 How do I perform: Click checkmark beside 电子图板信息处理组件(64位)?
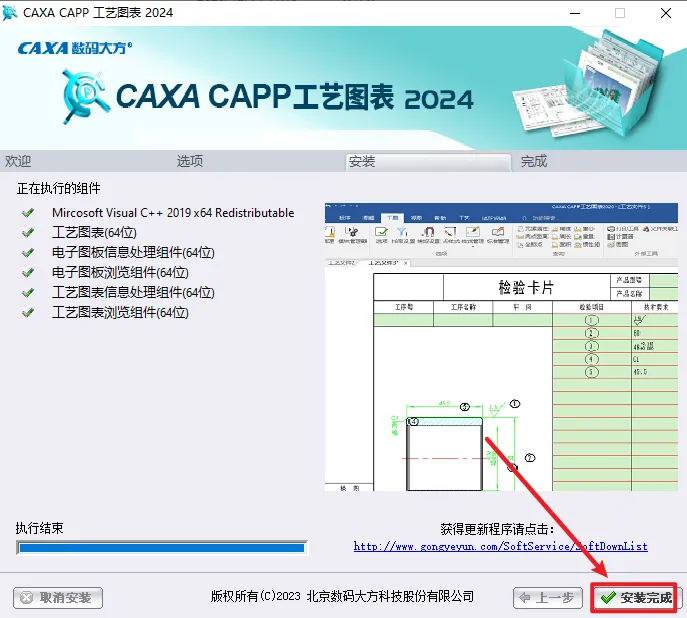pos(28,253)
